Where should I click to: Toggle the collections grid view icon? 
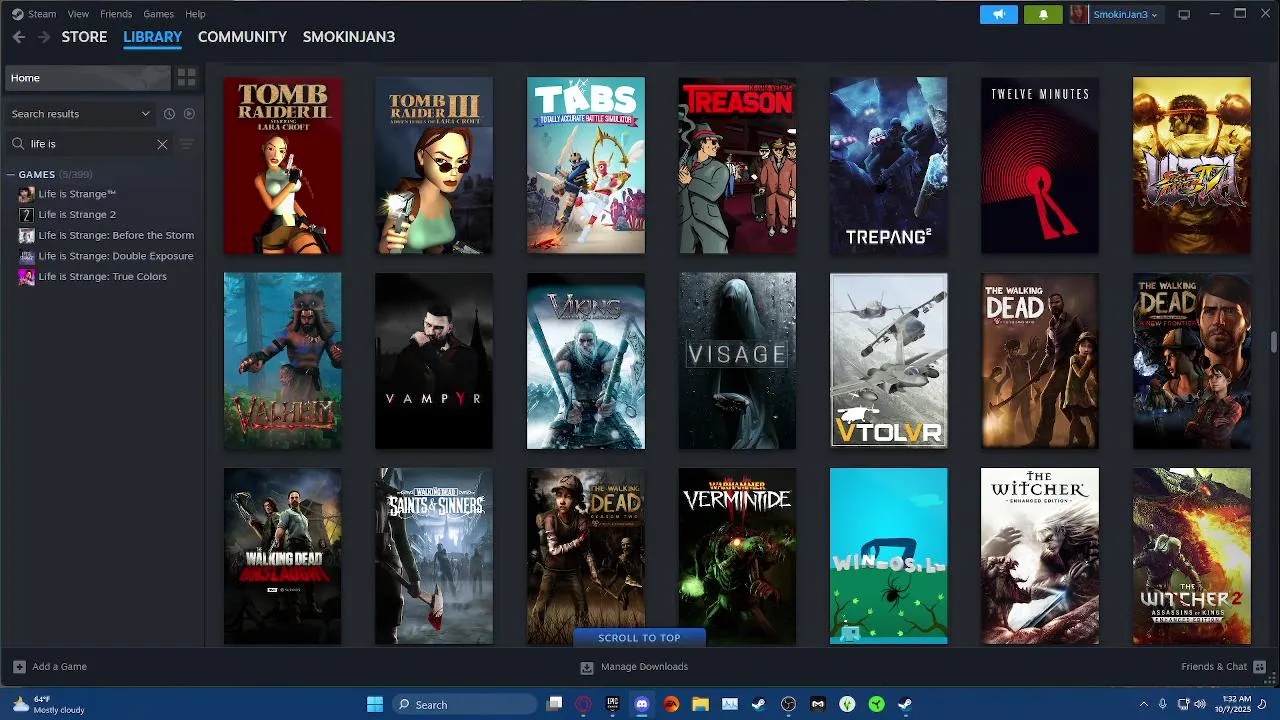click(x=186, y=78)
